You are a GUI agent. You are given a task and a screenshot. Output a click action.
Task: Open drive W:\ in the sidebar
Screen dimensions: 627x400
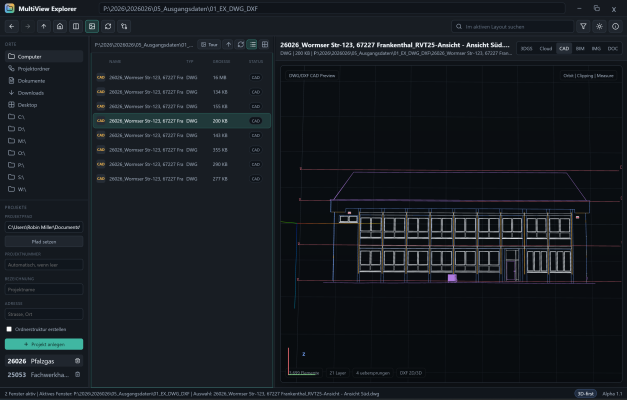44,189
